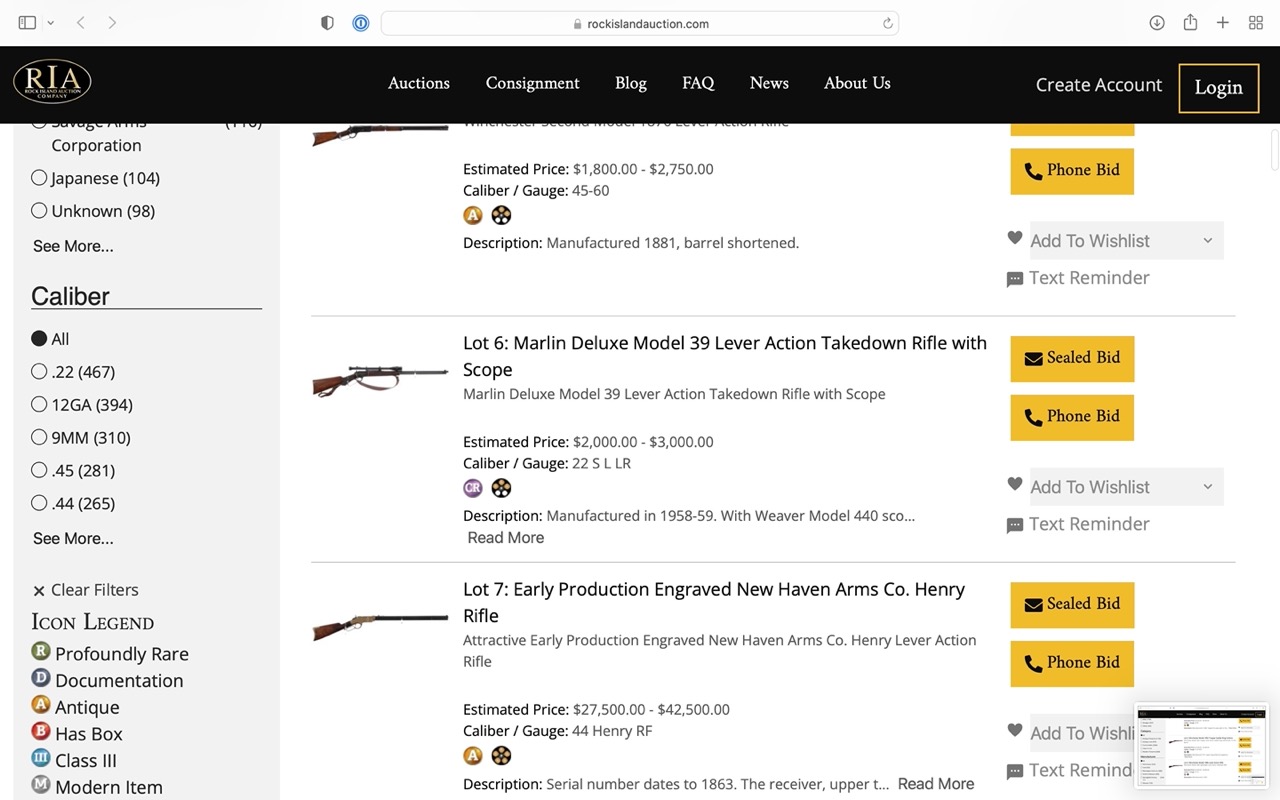The image size is (1280, 800).
Task: Click the revolver cylinder icon under Lot 6
Action: pos(501,488)
